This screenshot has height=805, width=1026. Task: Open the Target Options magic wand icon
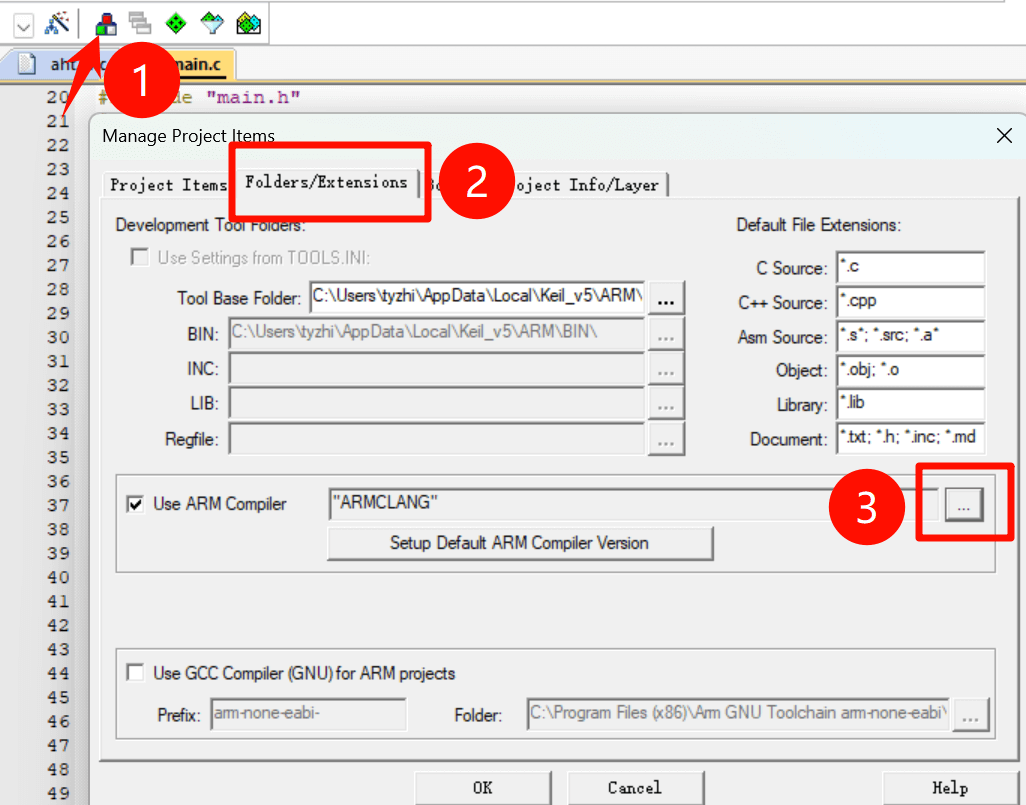[57, 22]
